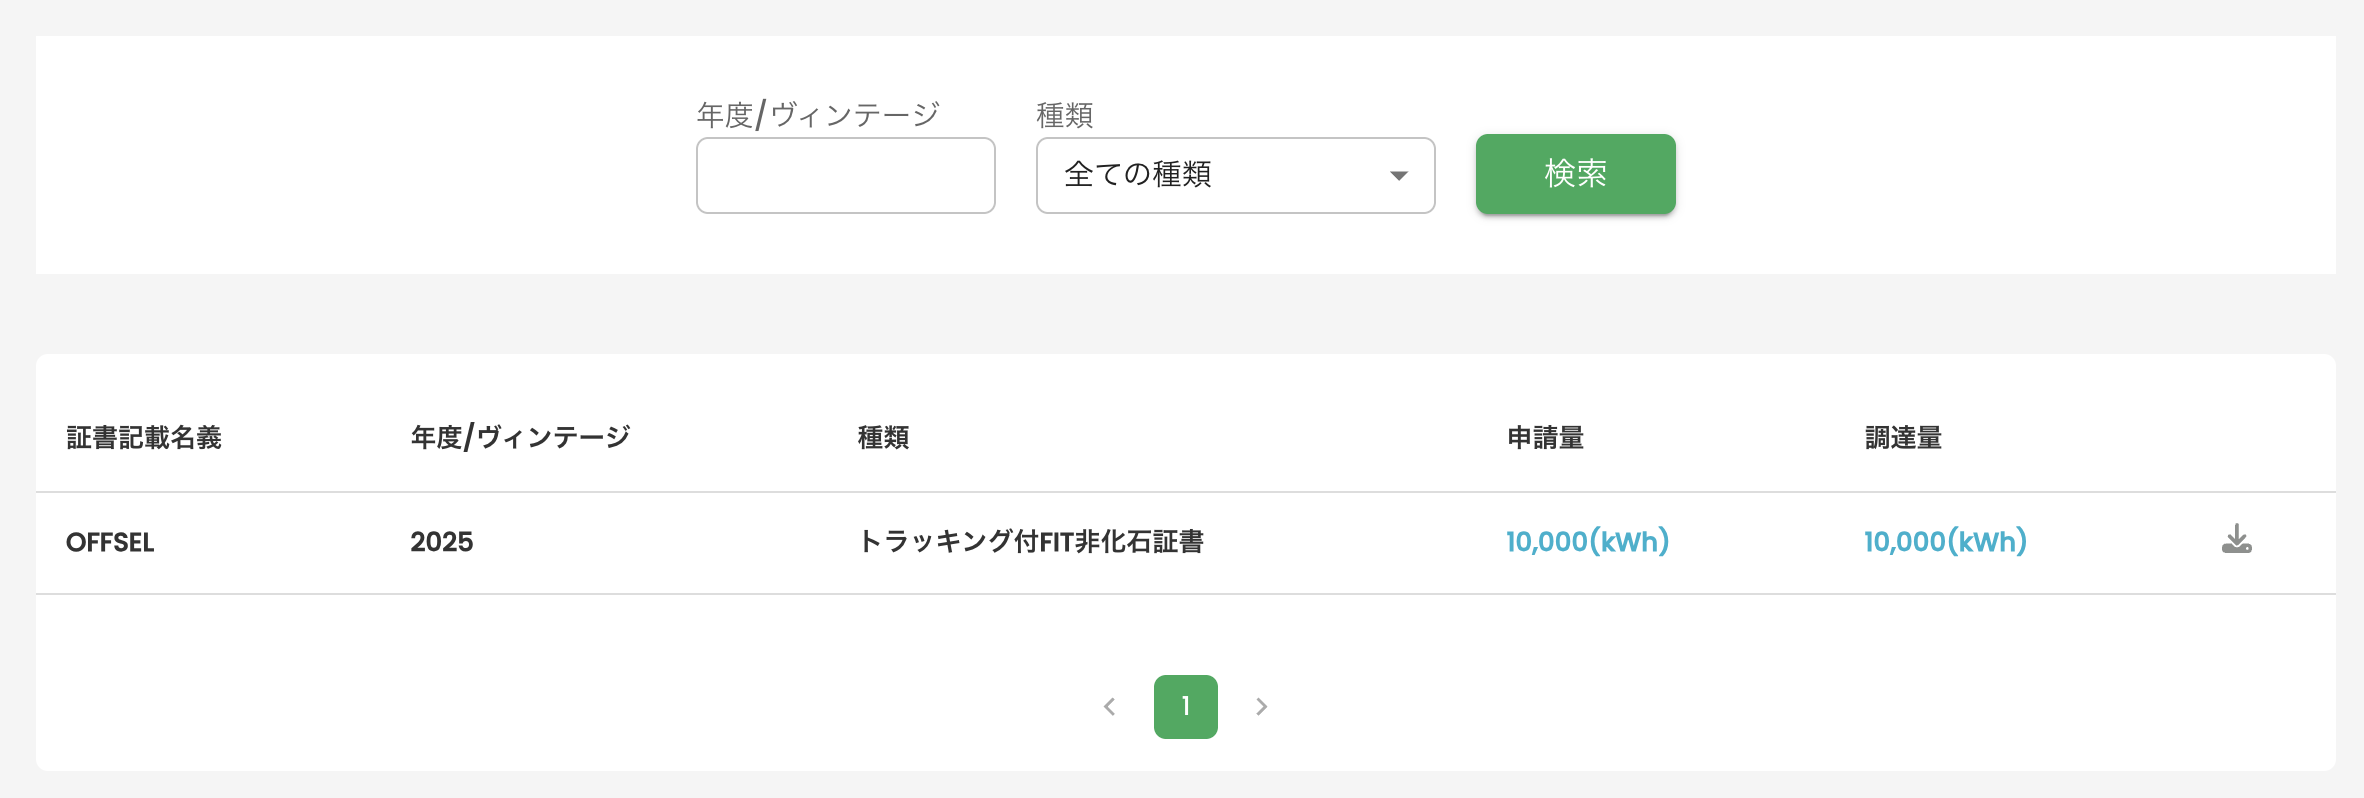
Task: Click the 申請量 value 10,000(kWh) link
Action: coord(1587,542)
